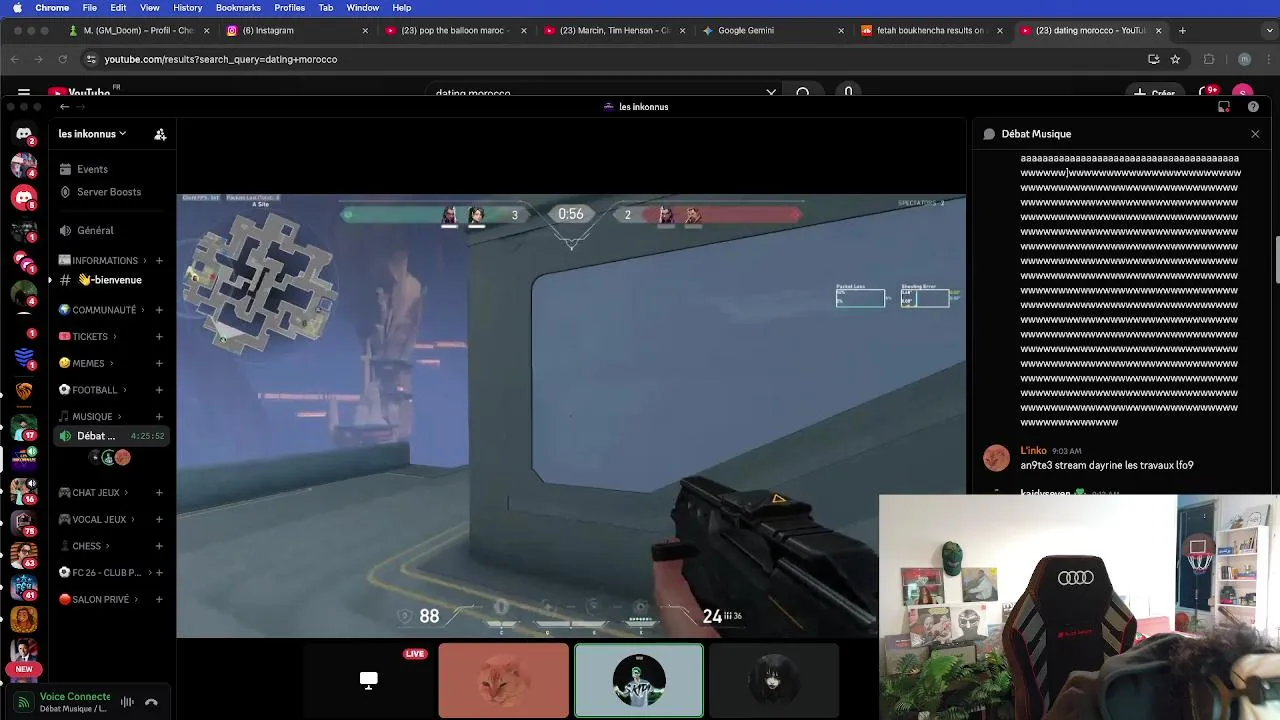Screen dimensions: 1280x720
Task: Select the green-outlined speaking participant tile
Action: 639,680
